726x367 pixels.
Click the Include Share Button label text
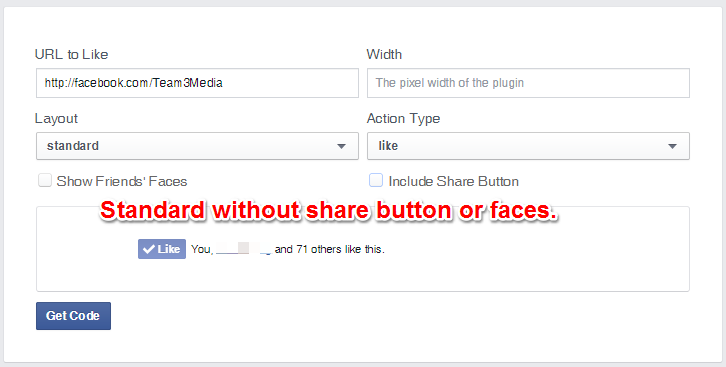pos(454,181)
